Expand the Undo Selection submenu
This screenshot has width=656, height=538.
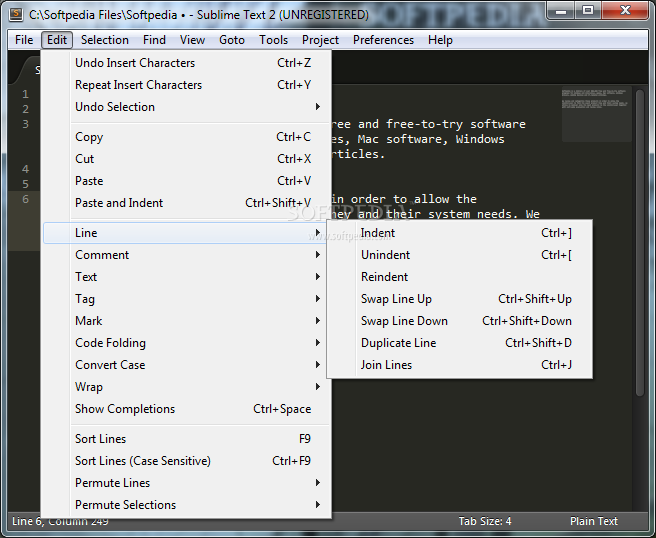coord(187,107)
